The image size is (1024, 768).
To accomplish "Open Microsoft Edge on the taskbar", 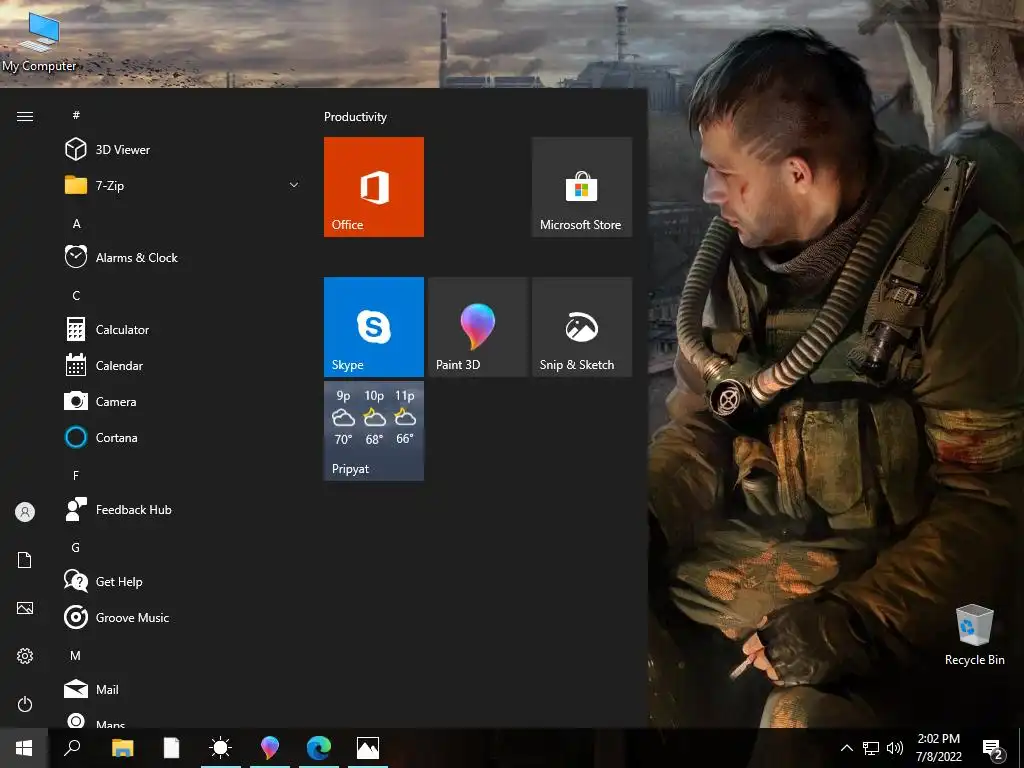I will click(319, 748).
